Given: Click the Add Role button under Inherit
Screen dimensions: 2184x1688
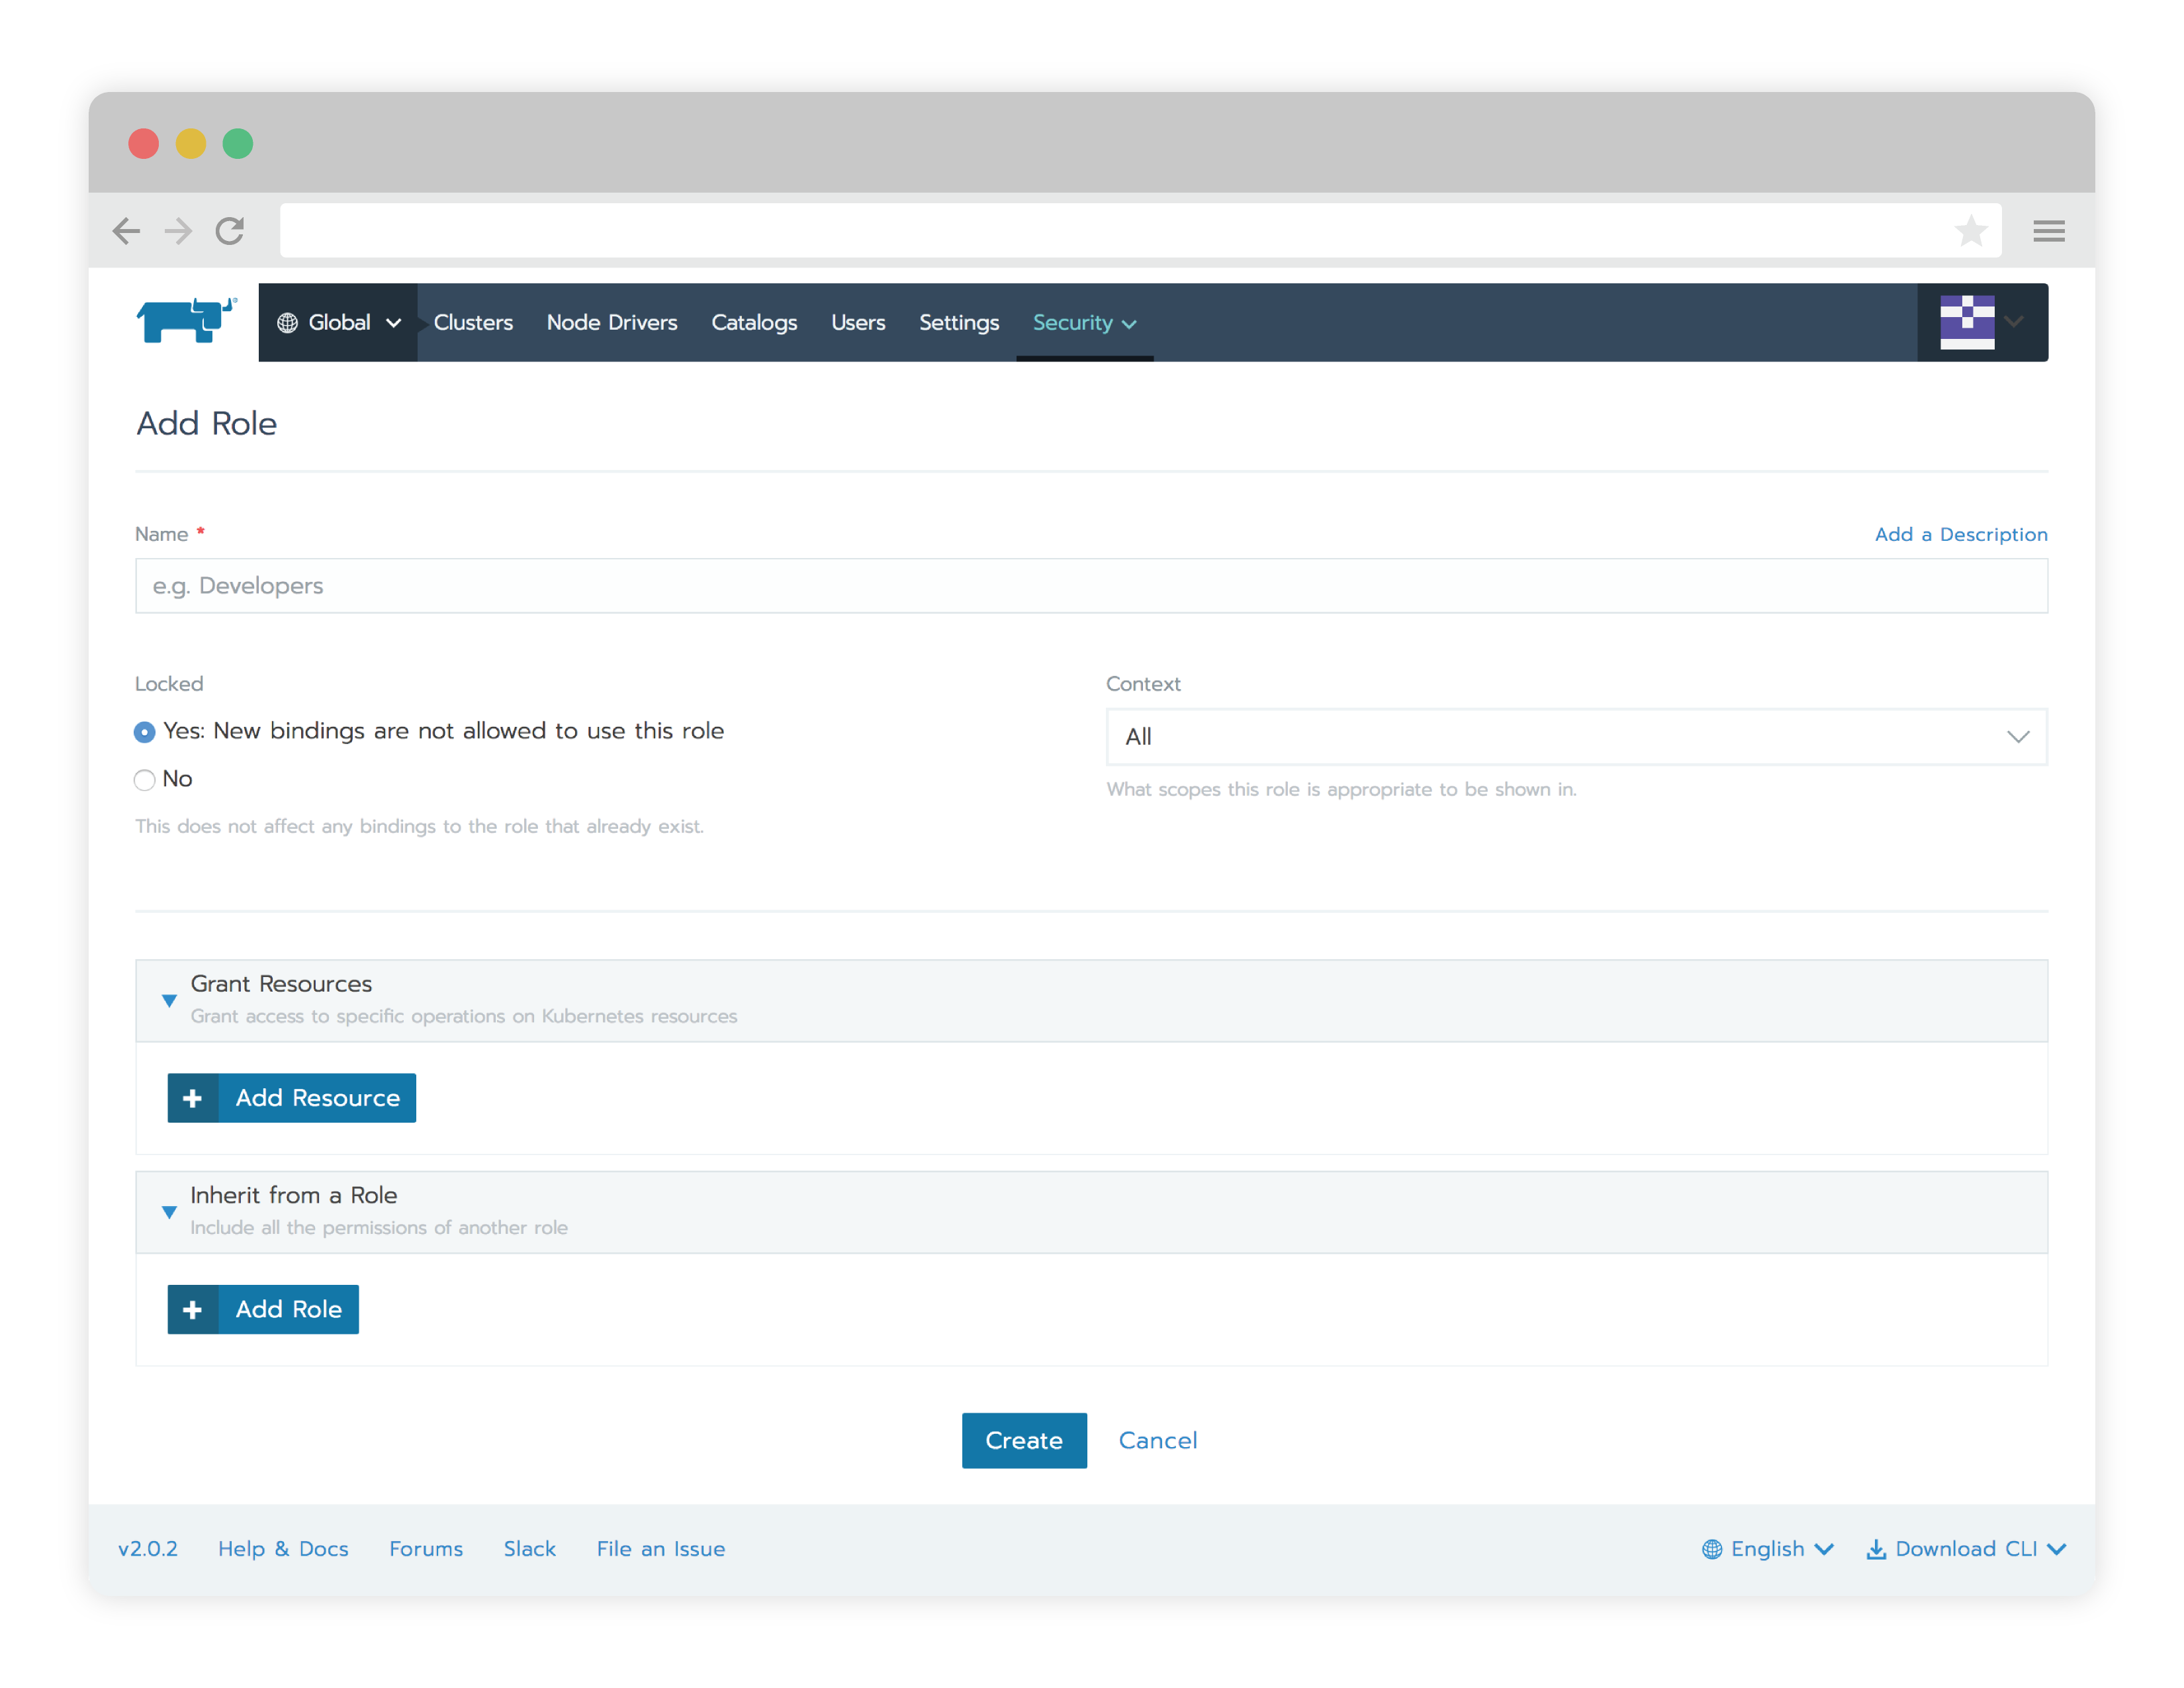Looking at the screenshot, I should click(263, 1309).
